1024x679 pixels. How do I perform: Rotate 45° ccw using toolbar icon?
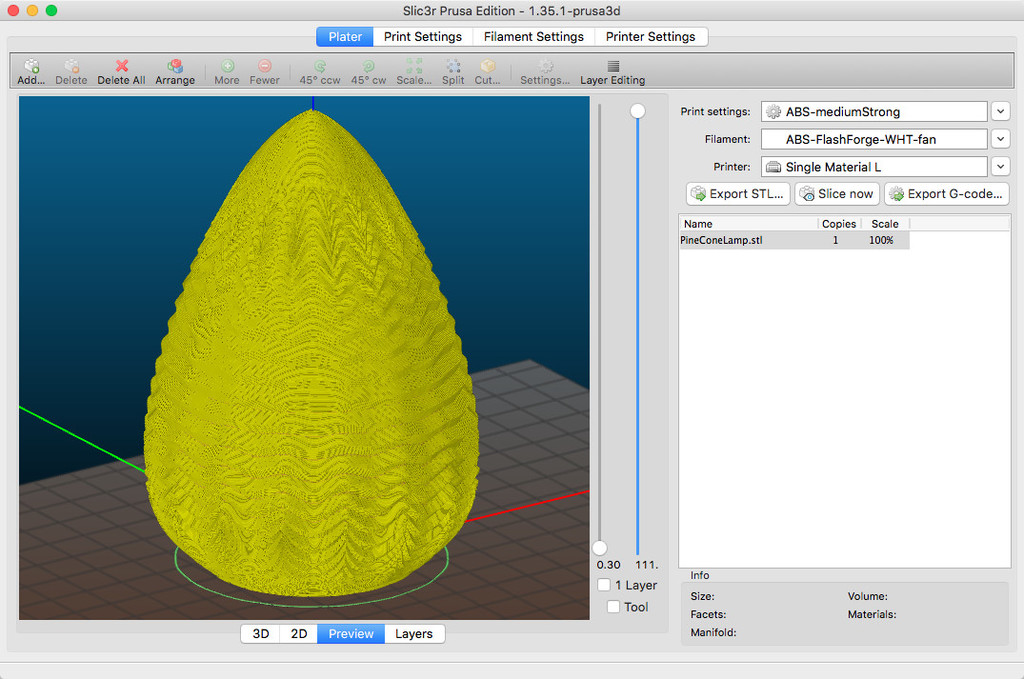coord(320,67)
